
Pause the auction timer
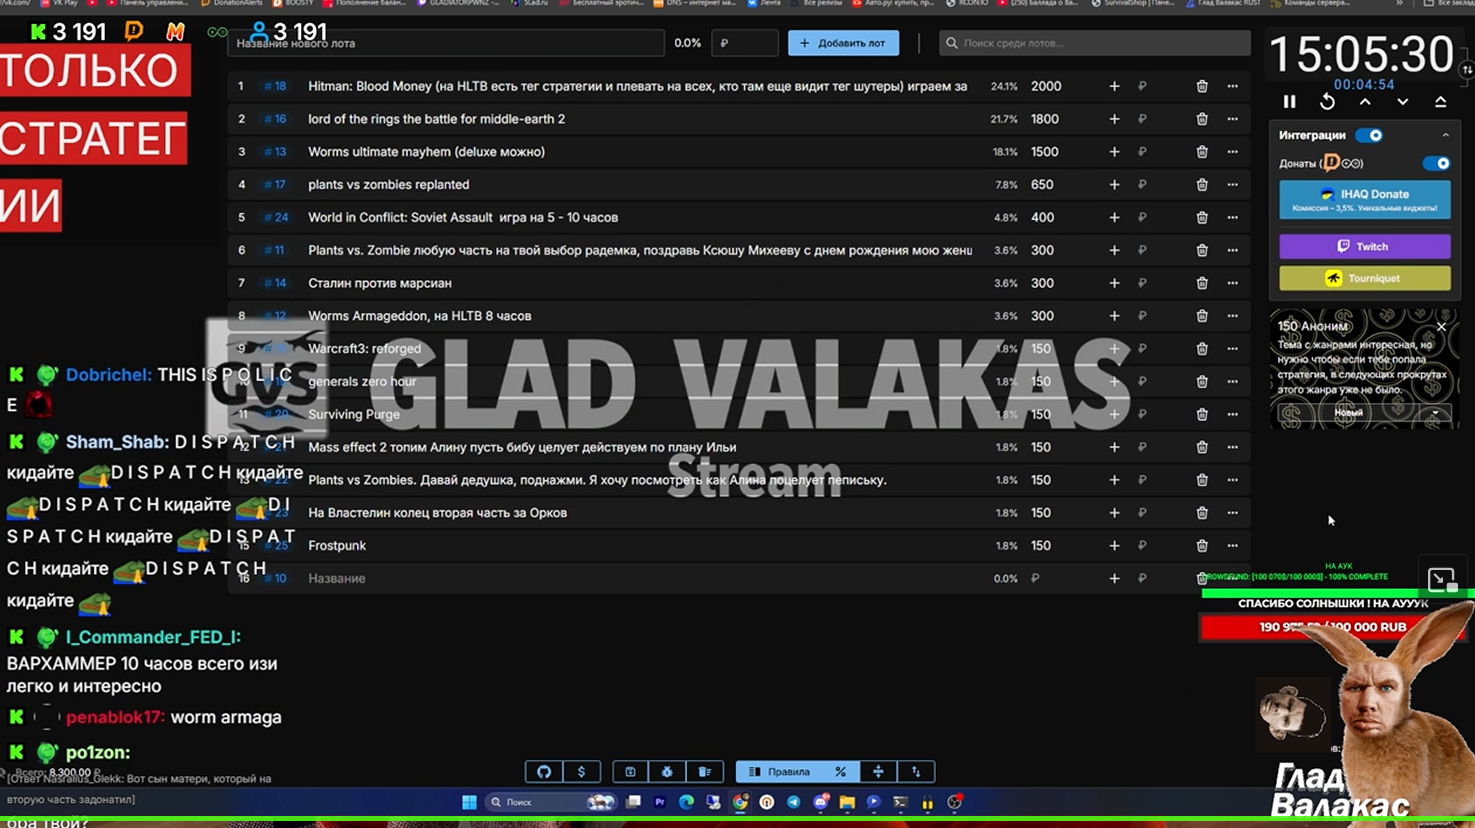1290,102
